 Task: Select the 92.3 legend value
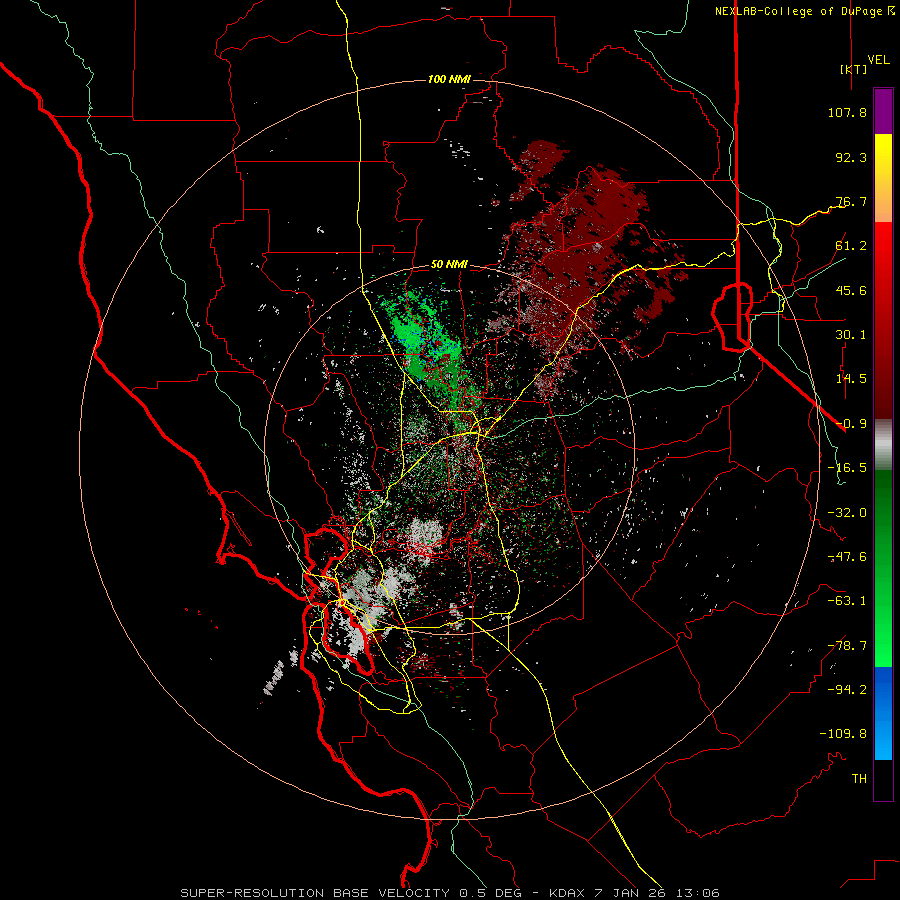[851, 157]
